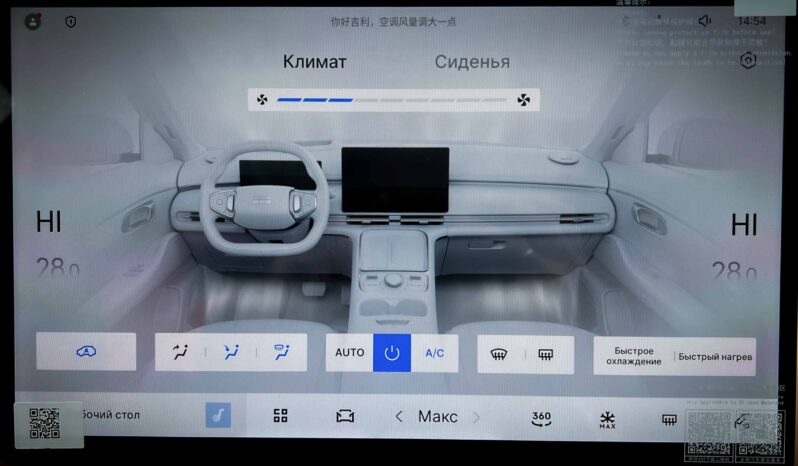Decrease fan speed with small fan icon
The width and height of the screenshot is (798, 466).
point(262,99)
